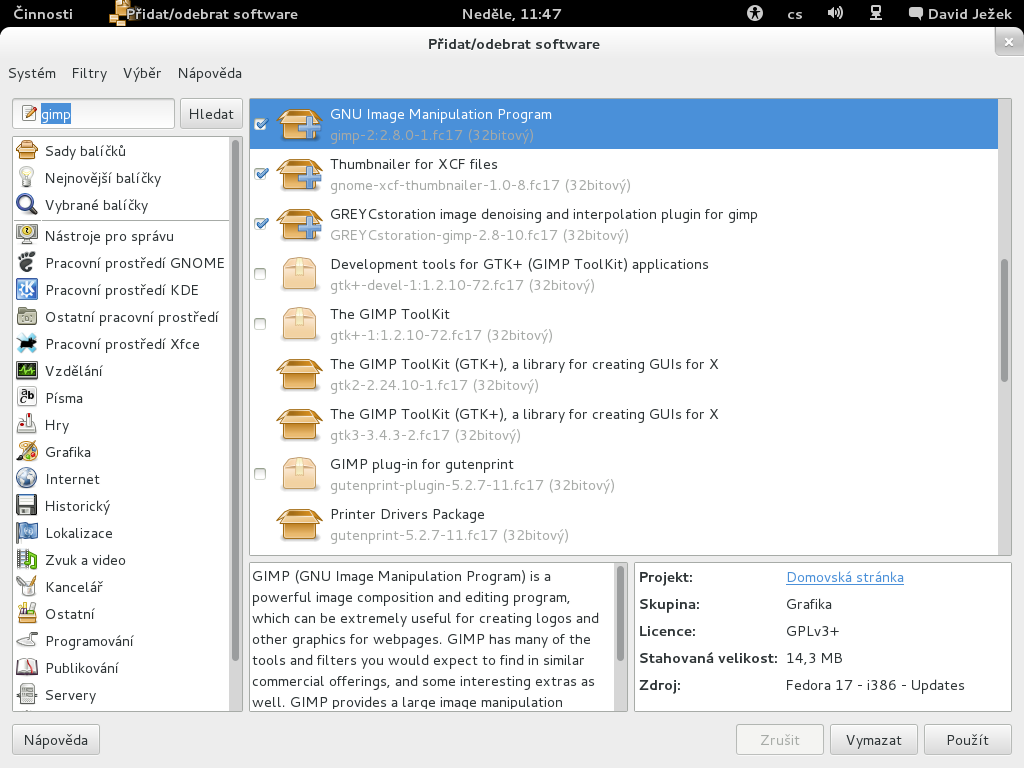Viewport: 1024px width, 768px height.
Task: Click the GPLv3+ licence value
Action: pos(812,631)
